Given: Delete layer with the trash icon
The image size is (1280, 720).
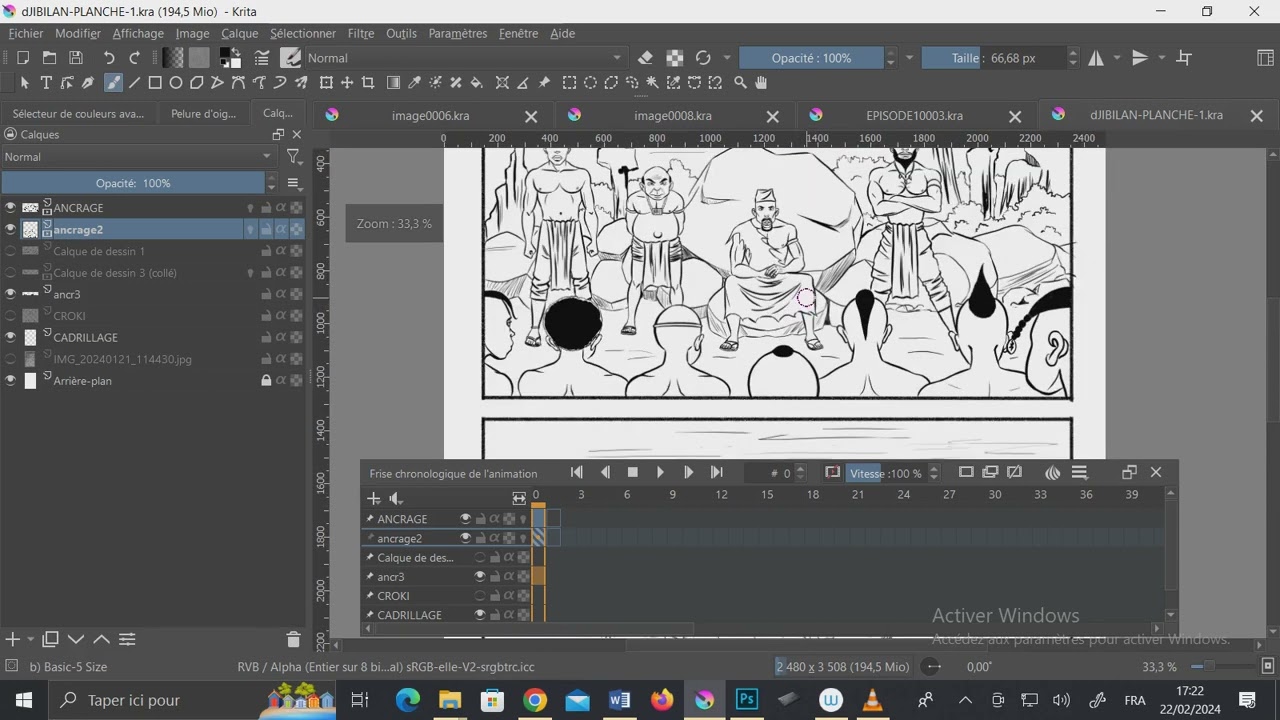Looking at the screenshot, I should (293, 640).
